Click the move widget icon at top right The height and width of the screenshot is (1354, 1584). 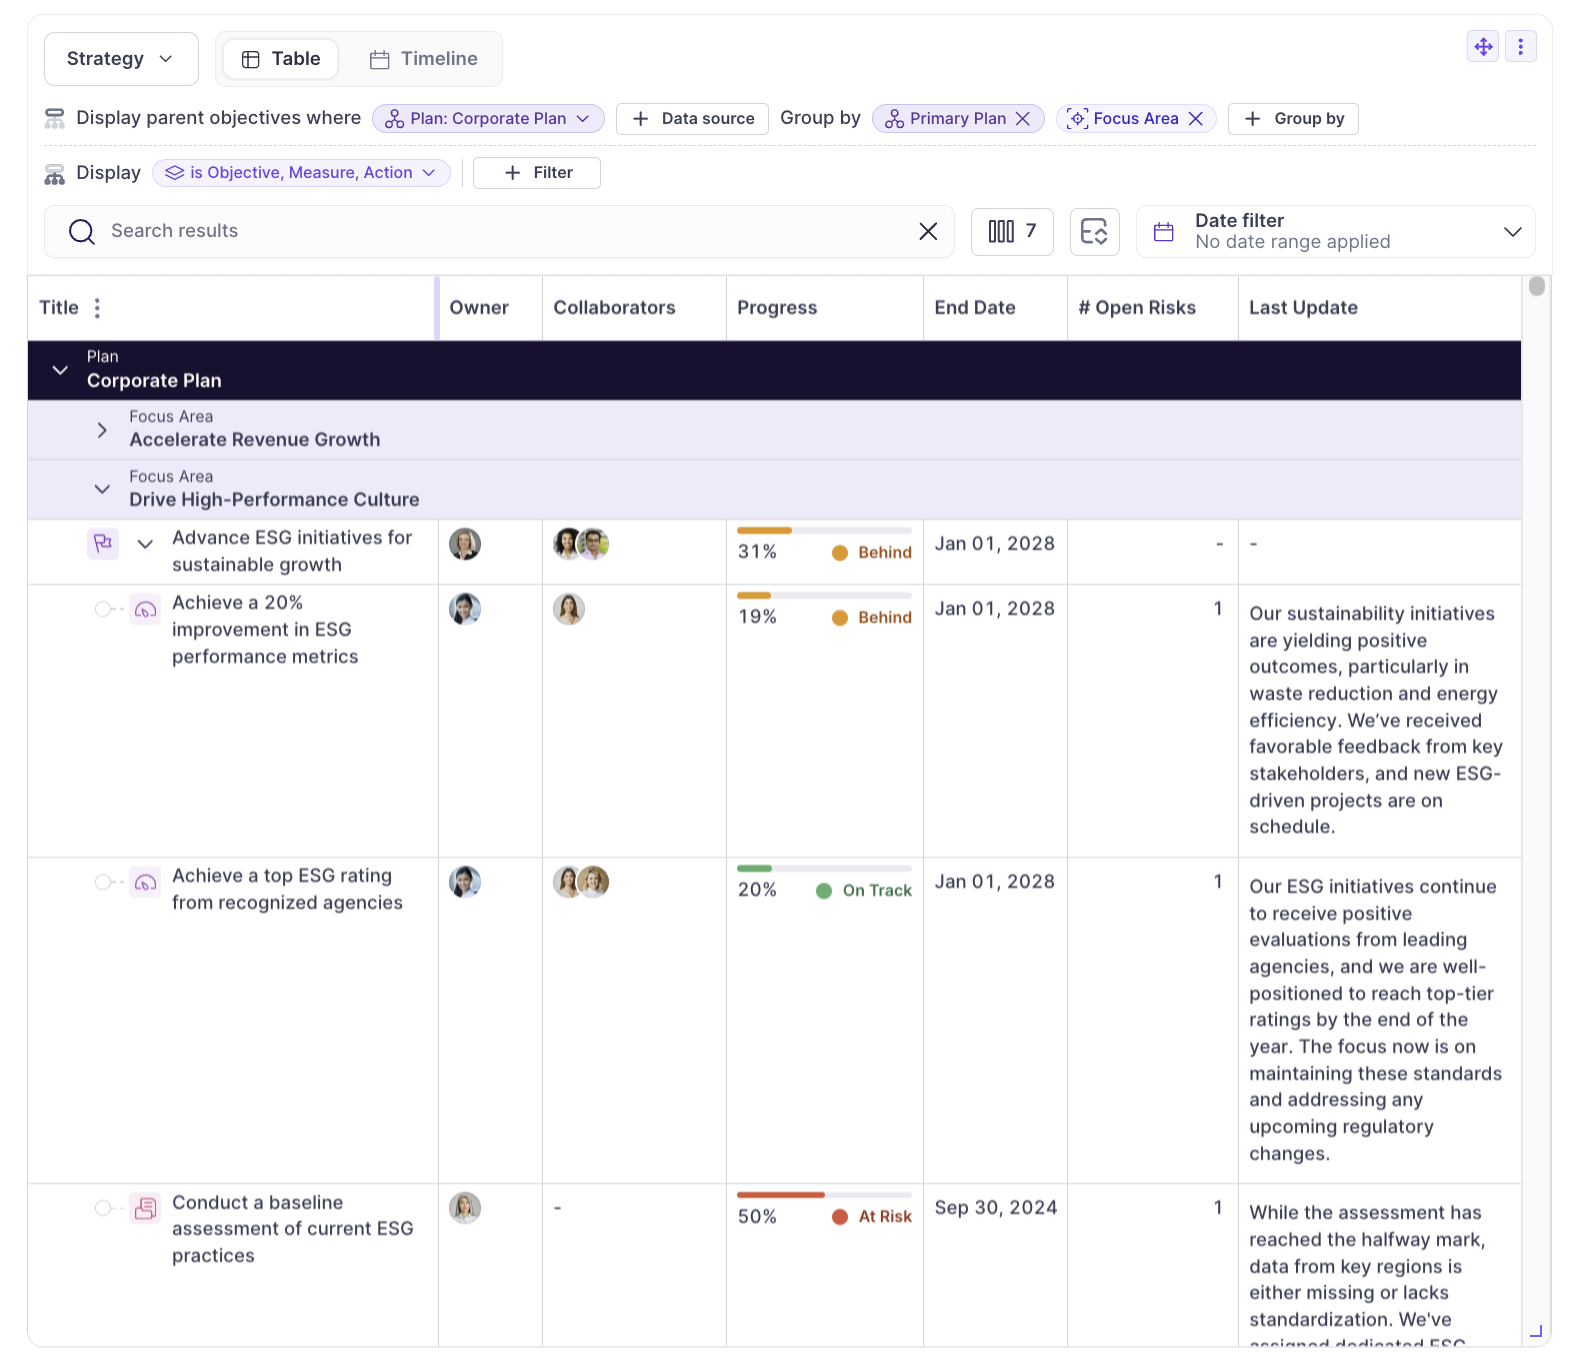coord(1482,47)
